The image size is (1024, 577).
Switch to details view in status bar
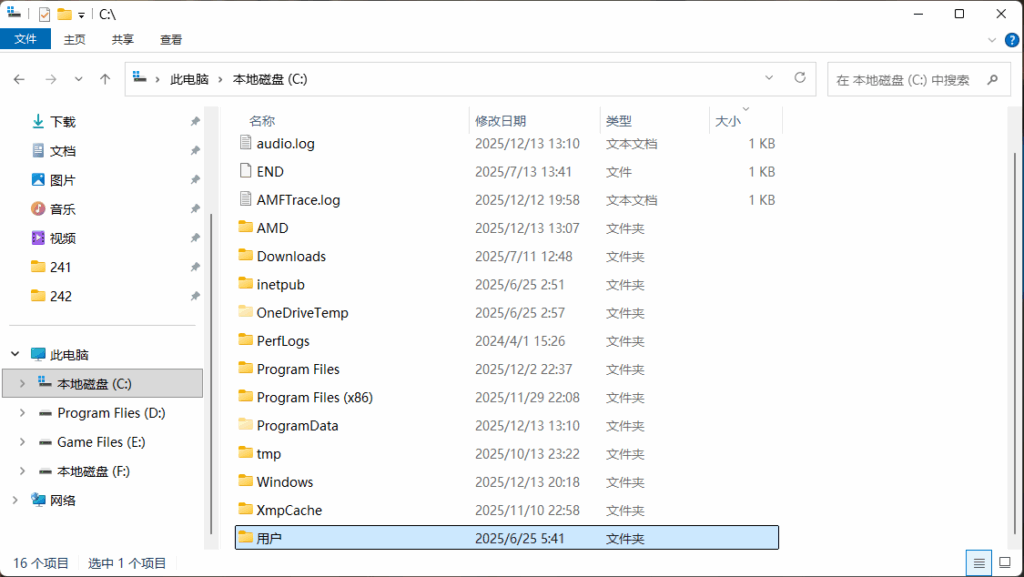pyautogui.click(x=979, y=563)
